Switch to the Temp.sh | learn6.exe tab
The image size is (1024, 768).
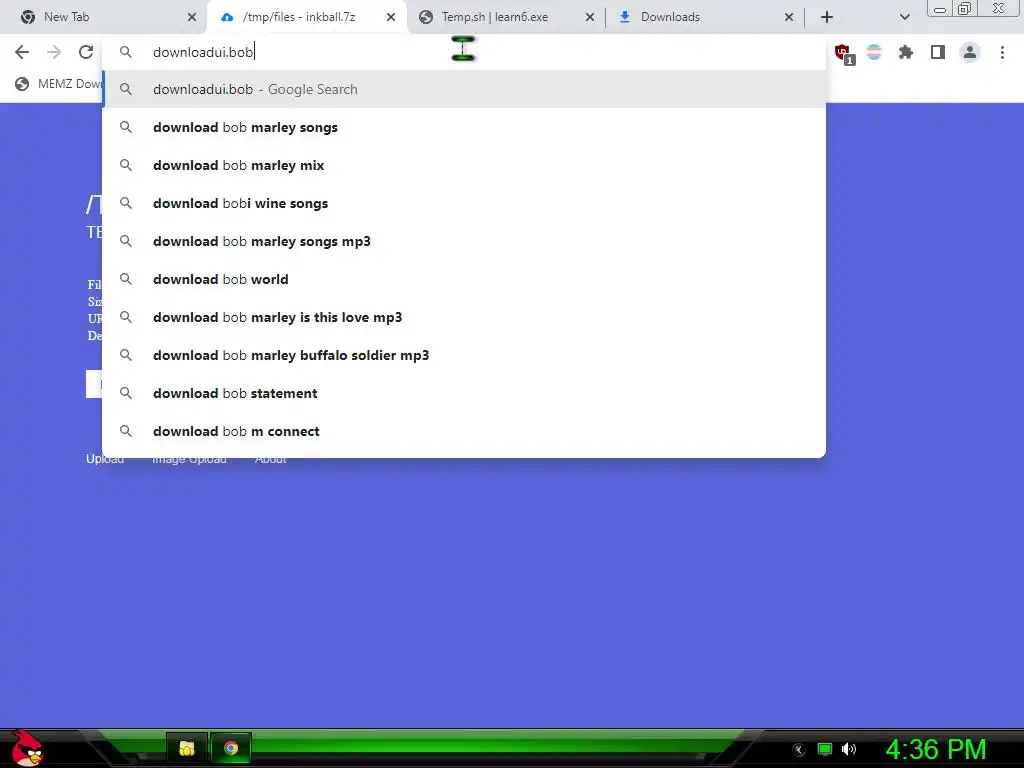[506, 17]
